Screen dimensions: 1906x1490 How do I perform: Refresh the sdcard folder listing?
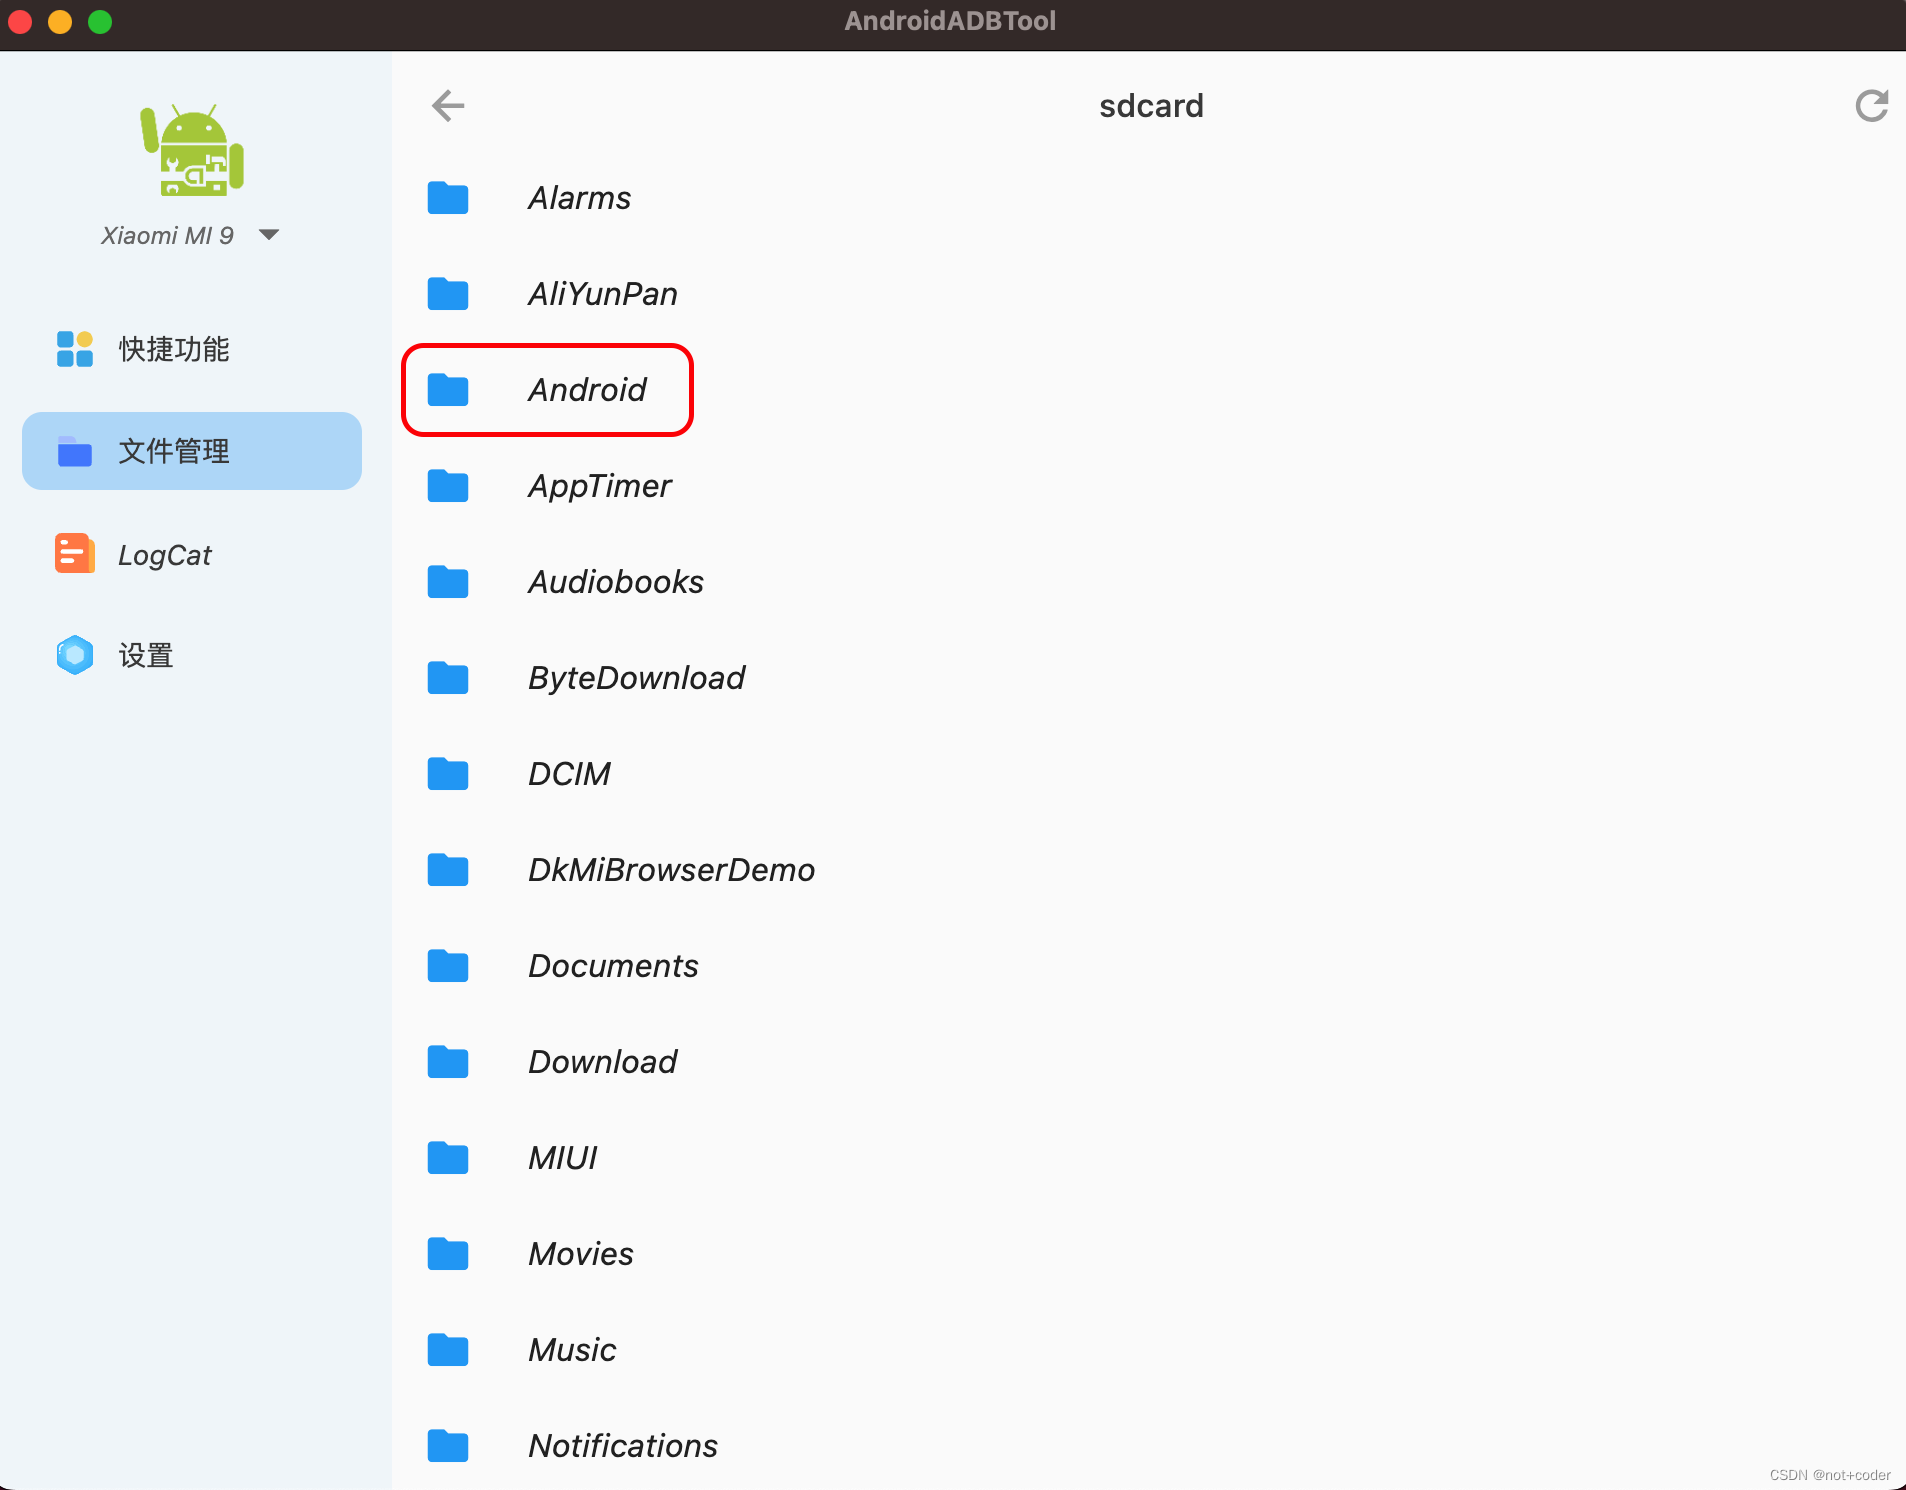click(1871, 105)
